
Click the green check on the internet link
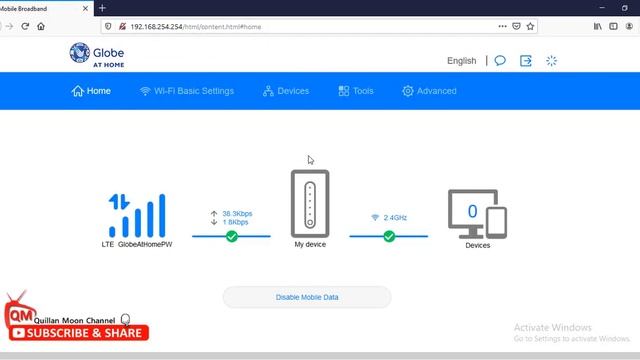pyautogui.click(x=232, y=236)
